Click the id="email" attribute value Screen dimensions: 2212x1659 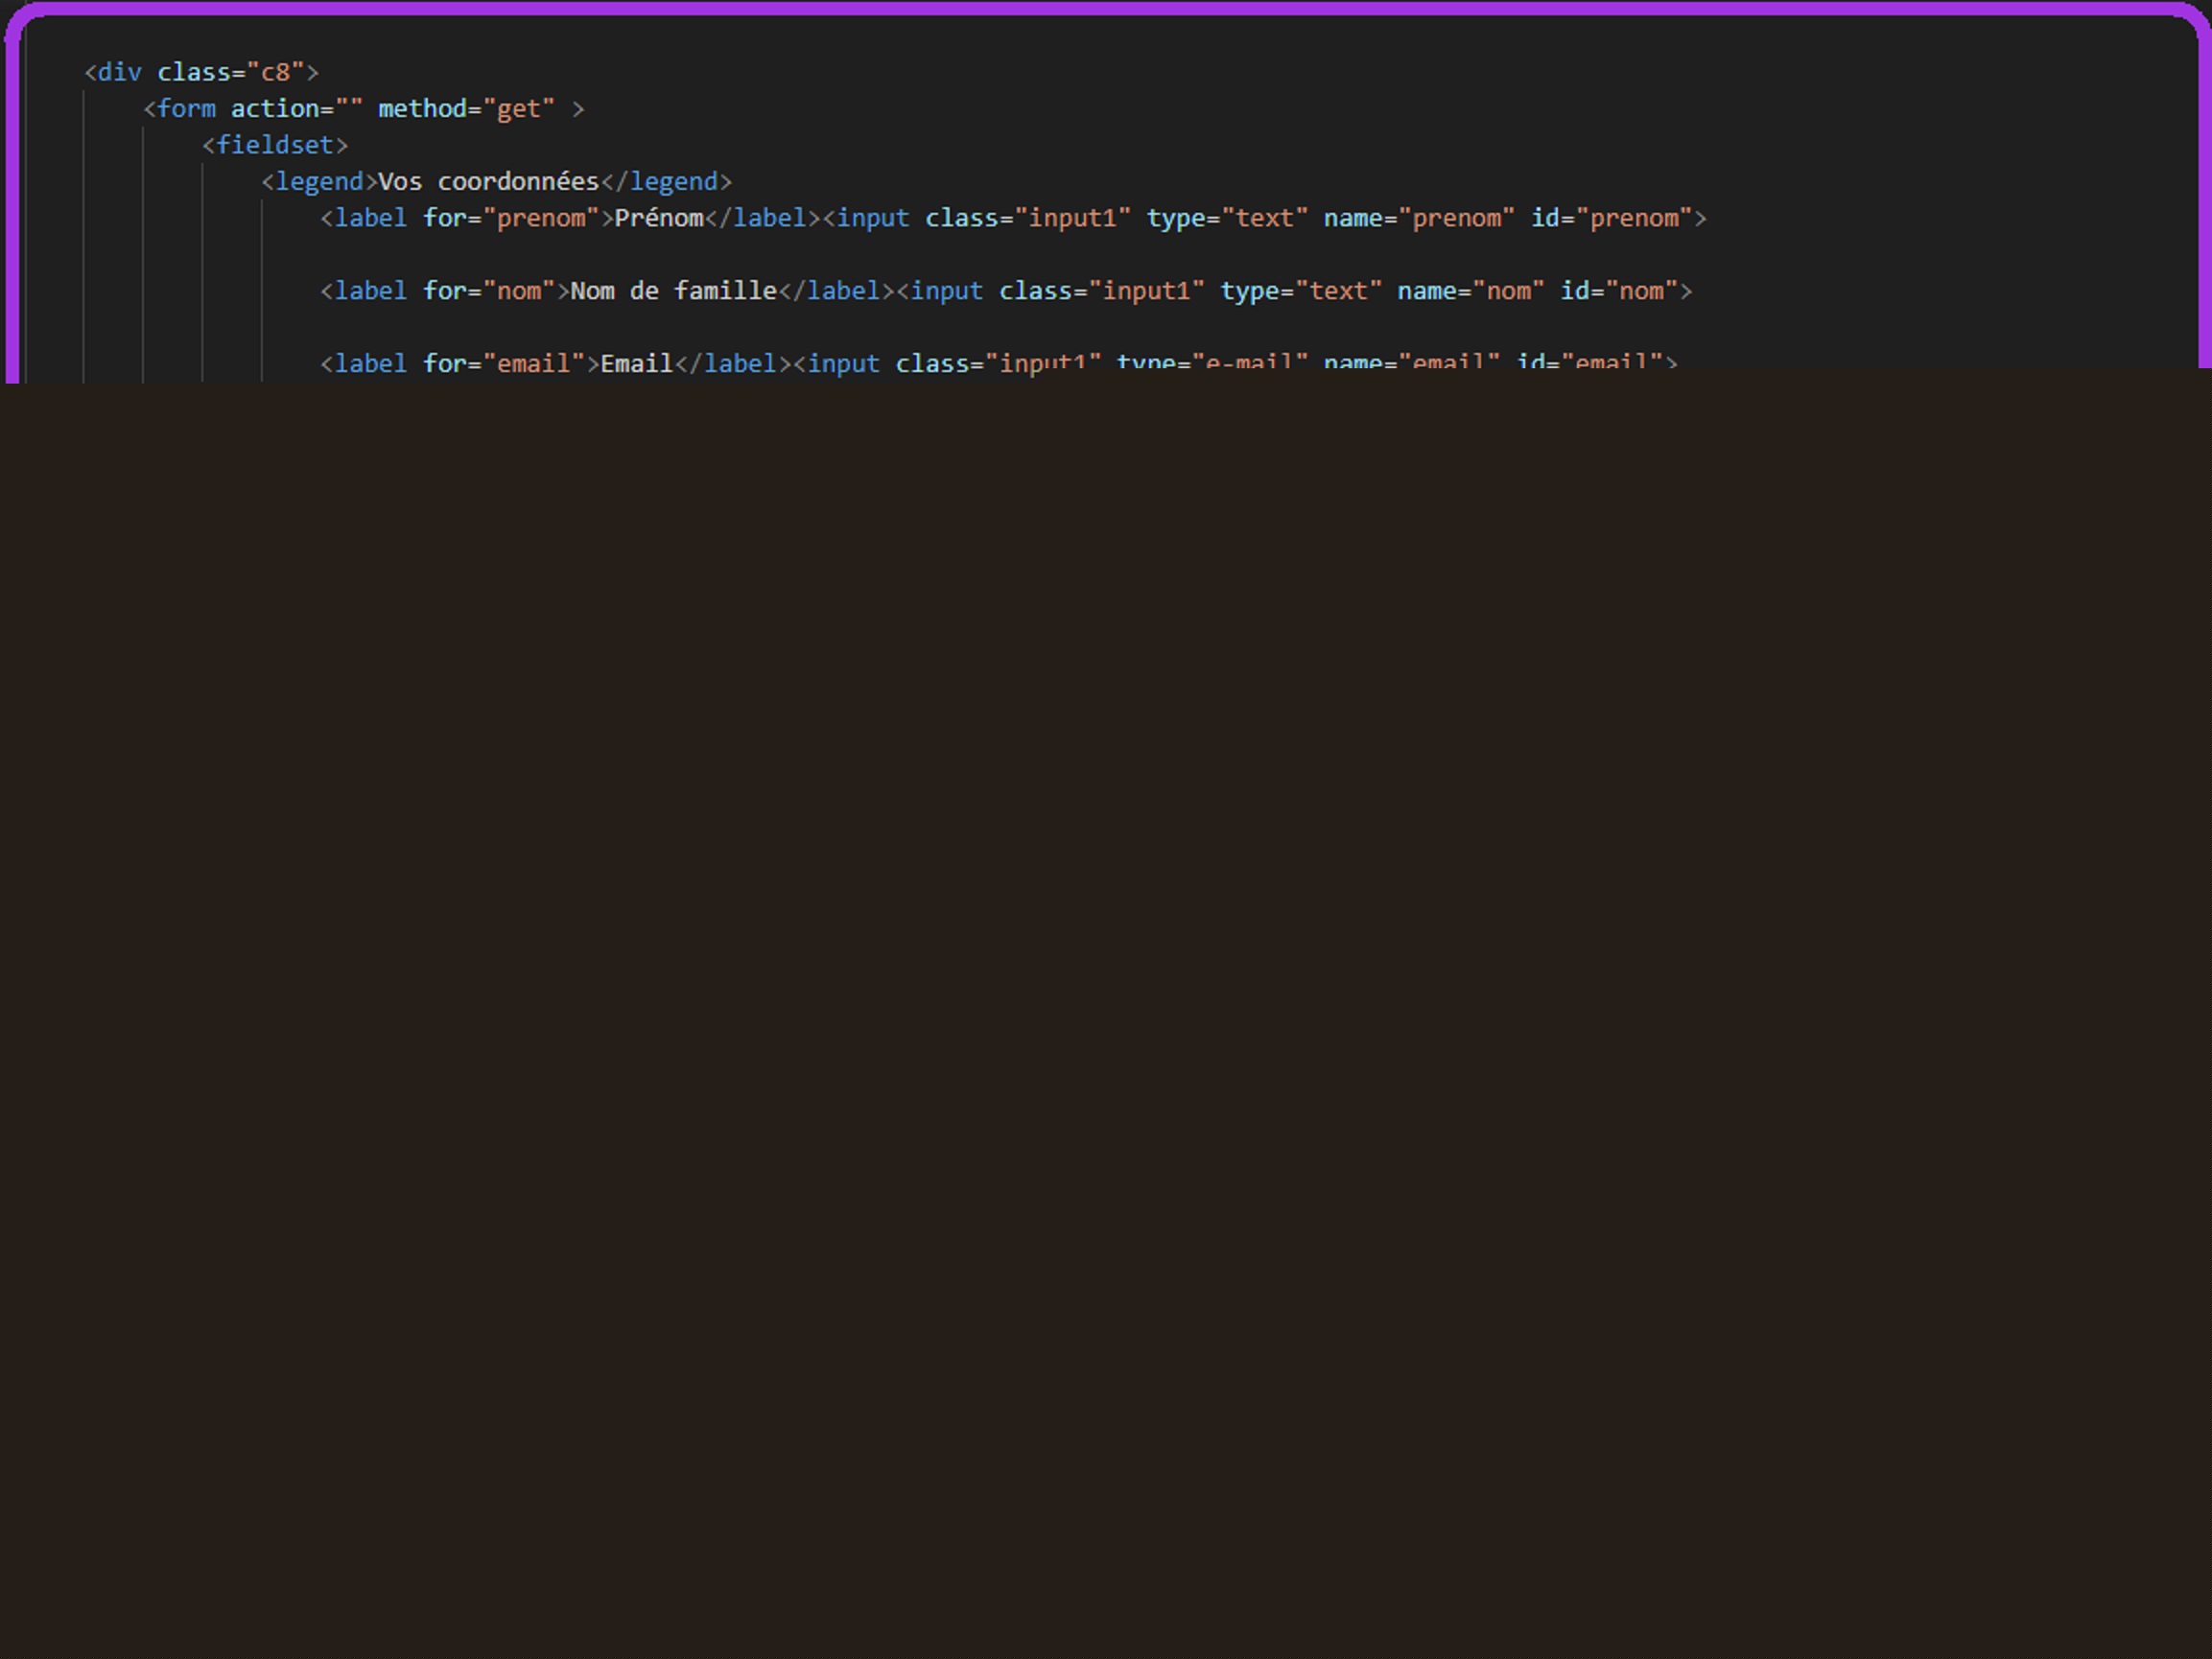tap(1611, 362)
